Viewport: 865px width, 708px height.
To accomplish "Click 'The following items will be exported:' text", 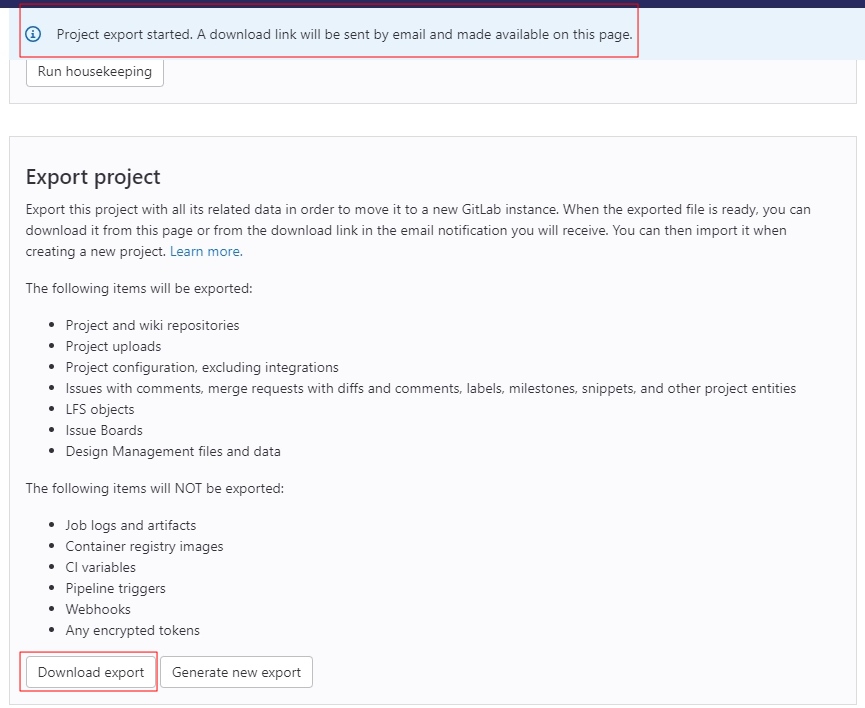I will tap(139, 289).
